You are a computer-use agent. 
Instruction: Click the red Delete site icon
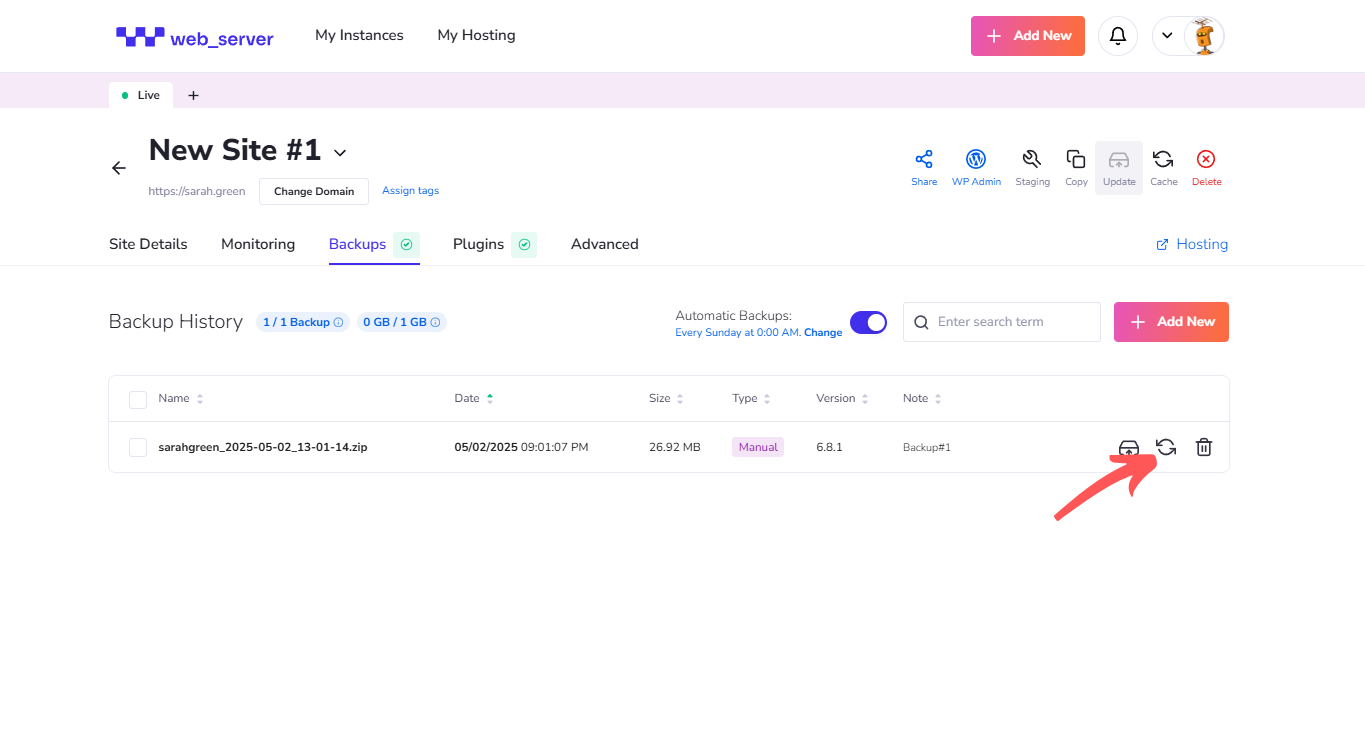point(1206,160)
